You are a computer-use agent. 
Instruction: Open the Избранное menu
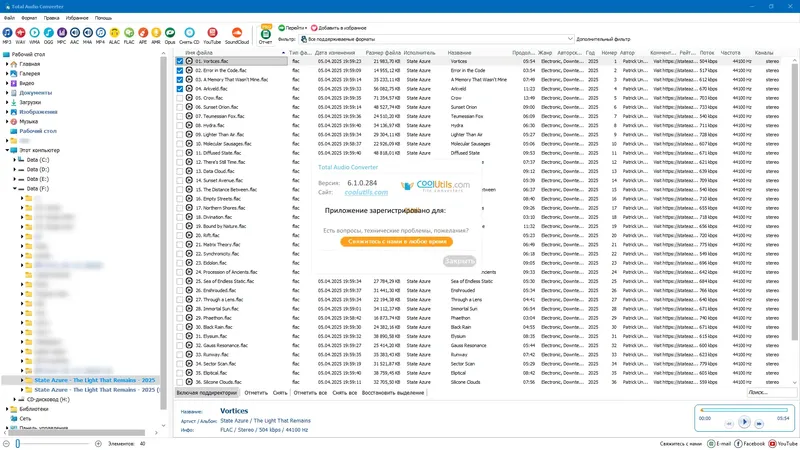77,18
